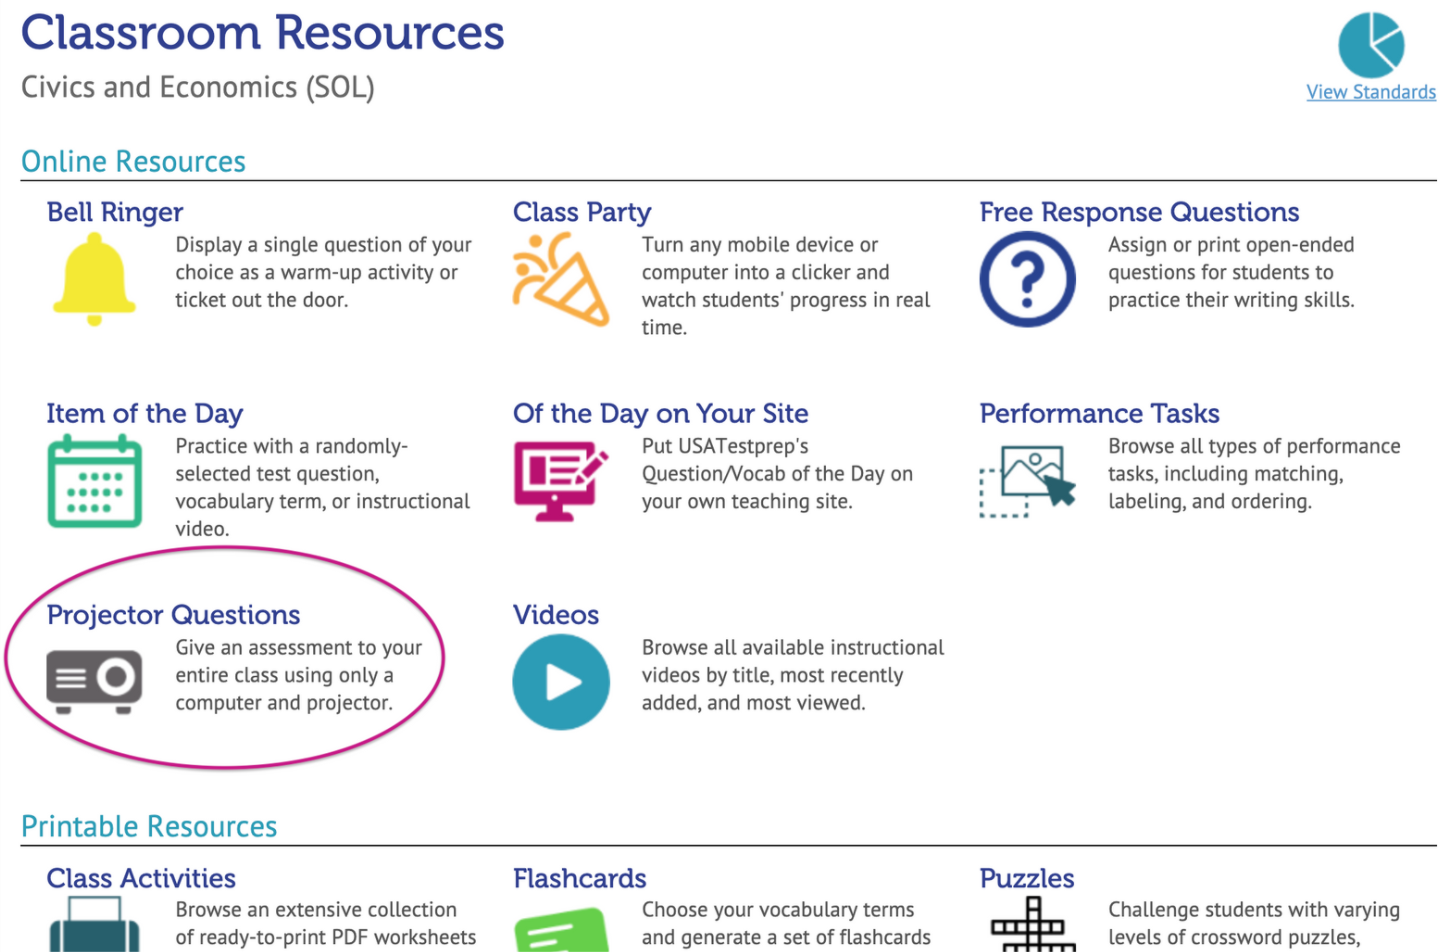The image size is (1456, 952).
Task: Click text 'Give an assessment to your'
Action: 299,648
